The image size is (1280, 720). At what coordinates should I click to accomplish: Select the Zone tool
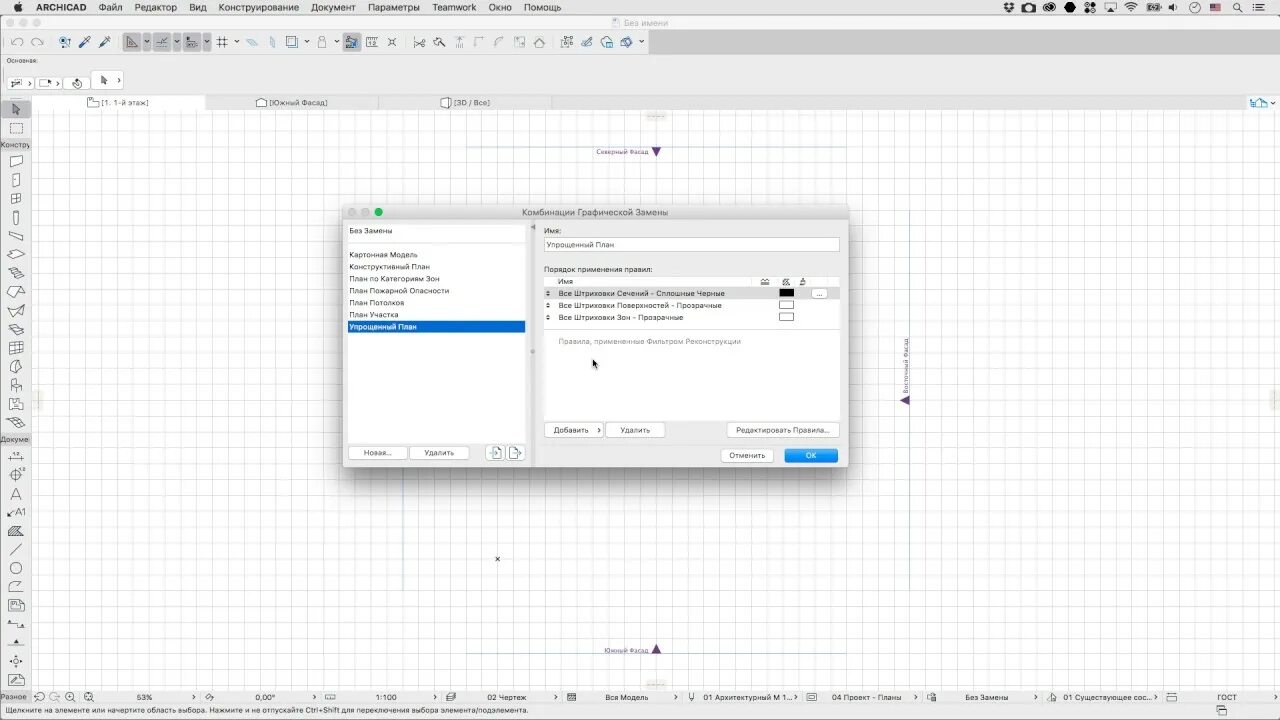(x=16, y=404)
